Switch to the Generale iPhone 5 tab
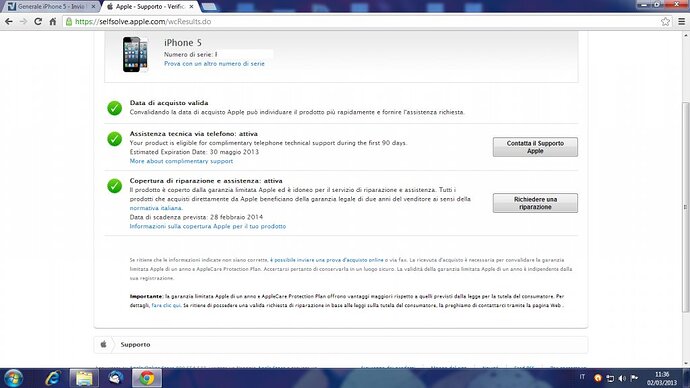Viewport: 690px width, 388px height. (x=51, y=7)
